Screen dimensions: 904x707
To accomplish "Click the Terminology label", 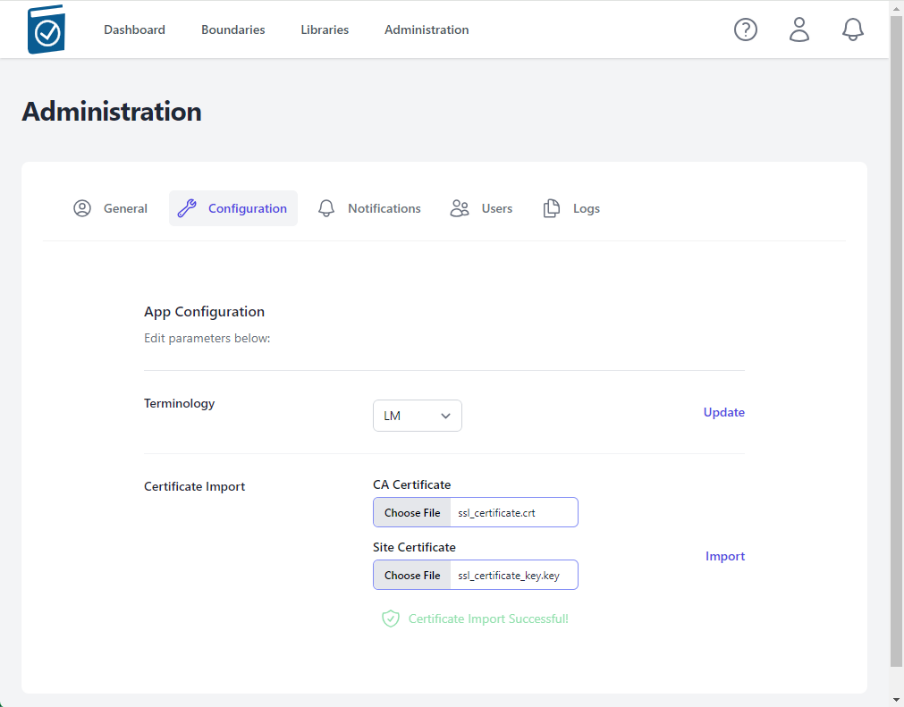I will [179, 404].
